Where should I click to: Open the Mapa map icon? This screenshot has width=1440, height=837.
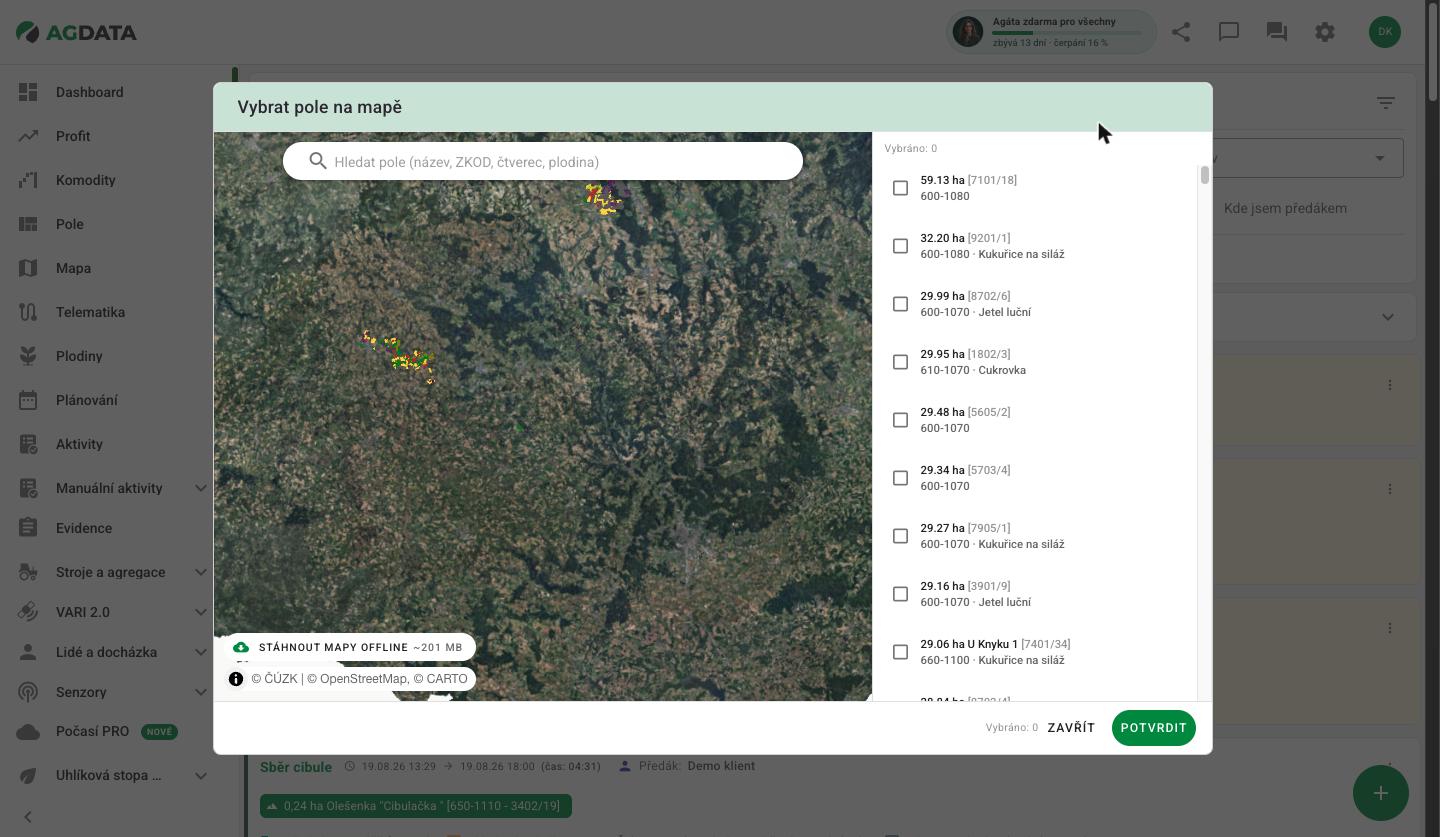[x=28, y=268]
